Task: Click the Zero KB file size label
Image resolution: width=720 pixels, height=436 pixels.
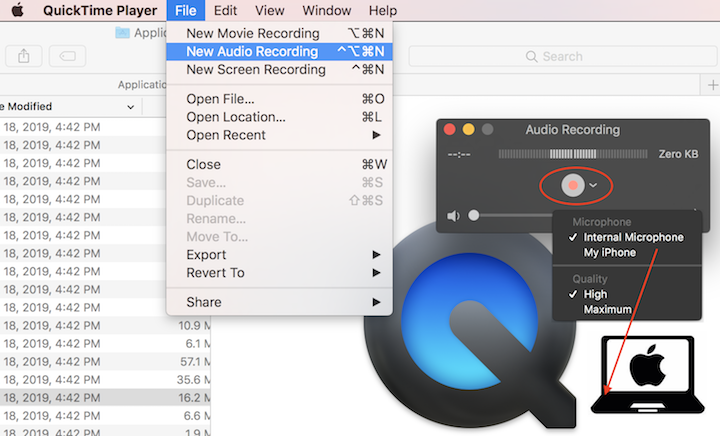Action: [x=678, y=154]
